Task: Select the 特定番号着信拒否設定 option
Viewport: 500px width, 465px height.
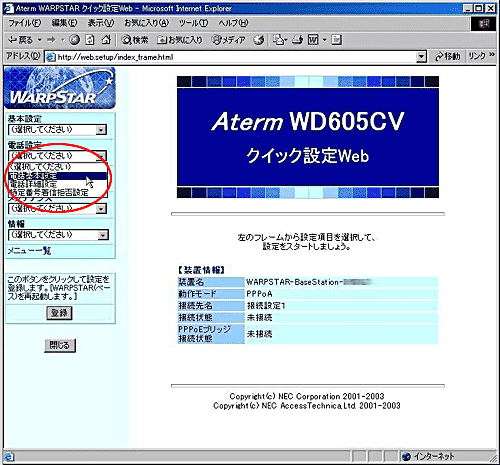Action: coord(57,192)
